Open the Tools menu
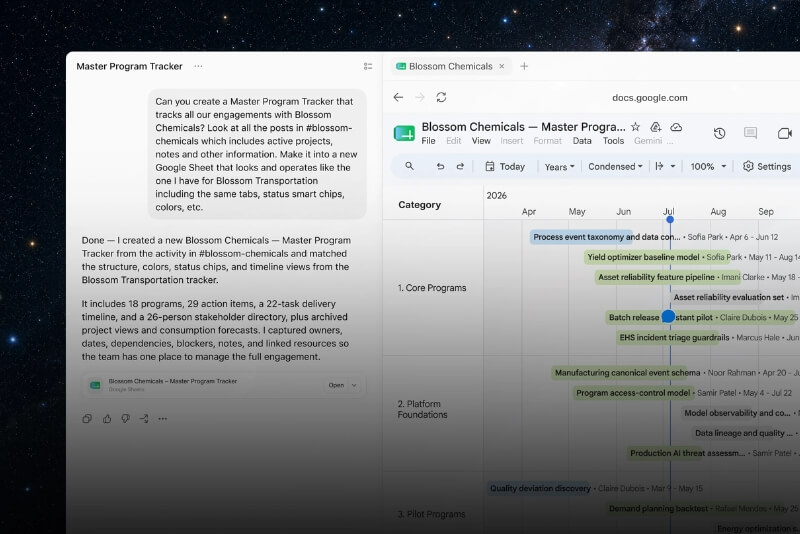The height and width of the screenshot is (534, 800). point(613,141)
